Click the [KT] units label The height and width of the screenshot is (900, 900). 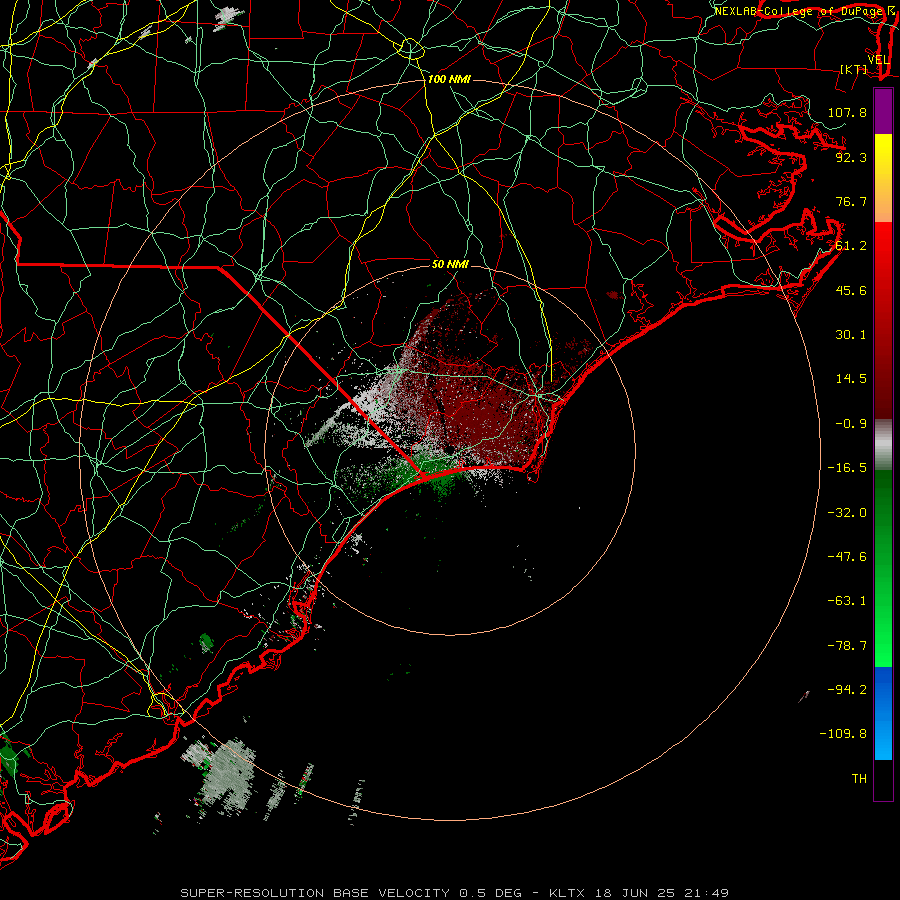(854, 69)
